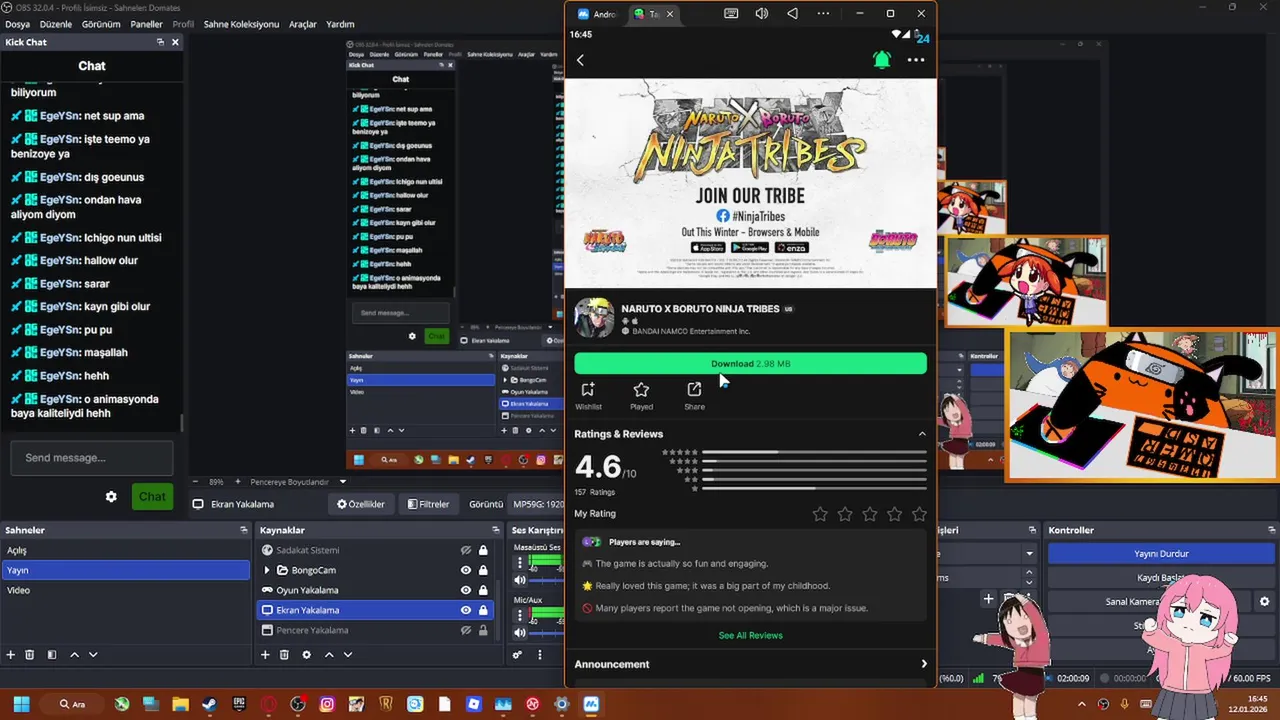Move selected source up in Kaynaklar
The image size is (1280, 720).
click(x=329, y=655)
